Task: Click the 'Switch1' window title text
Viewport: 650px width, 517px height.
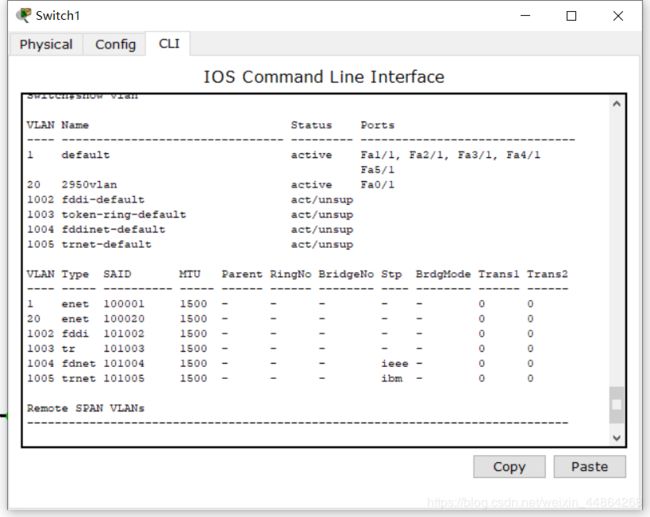Action: coord(58,16)
